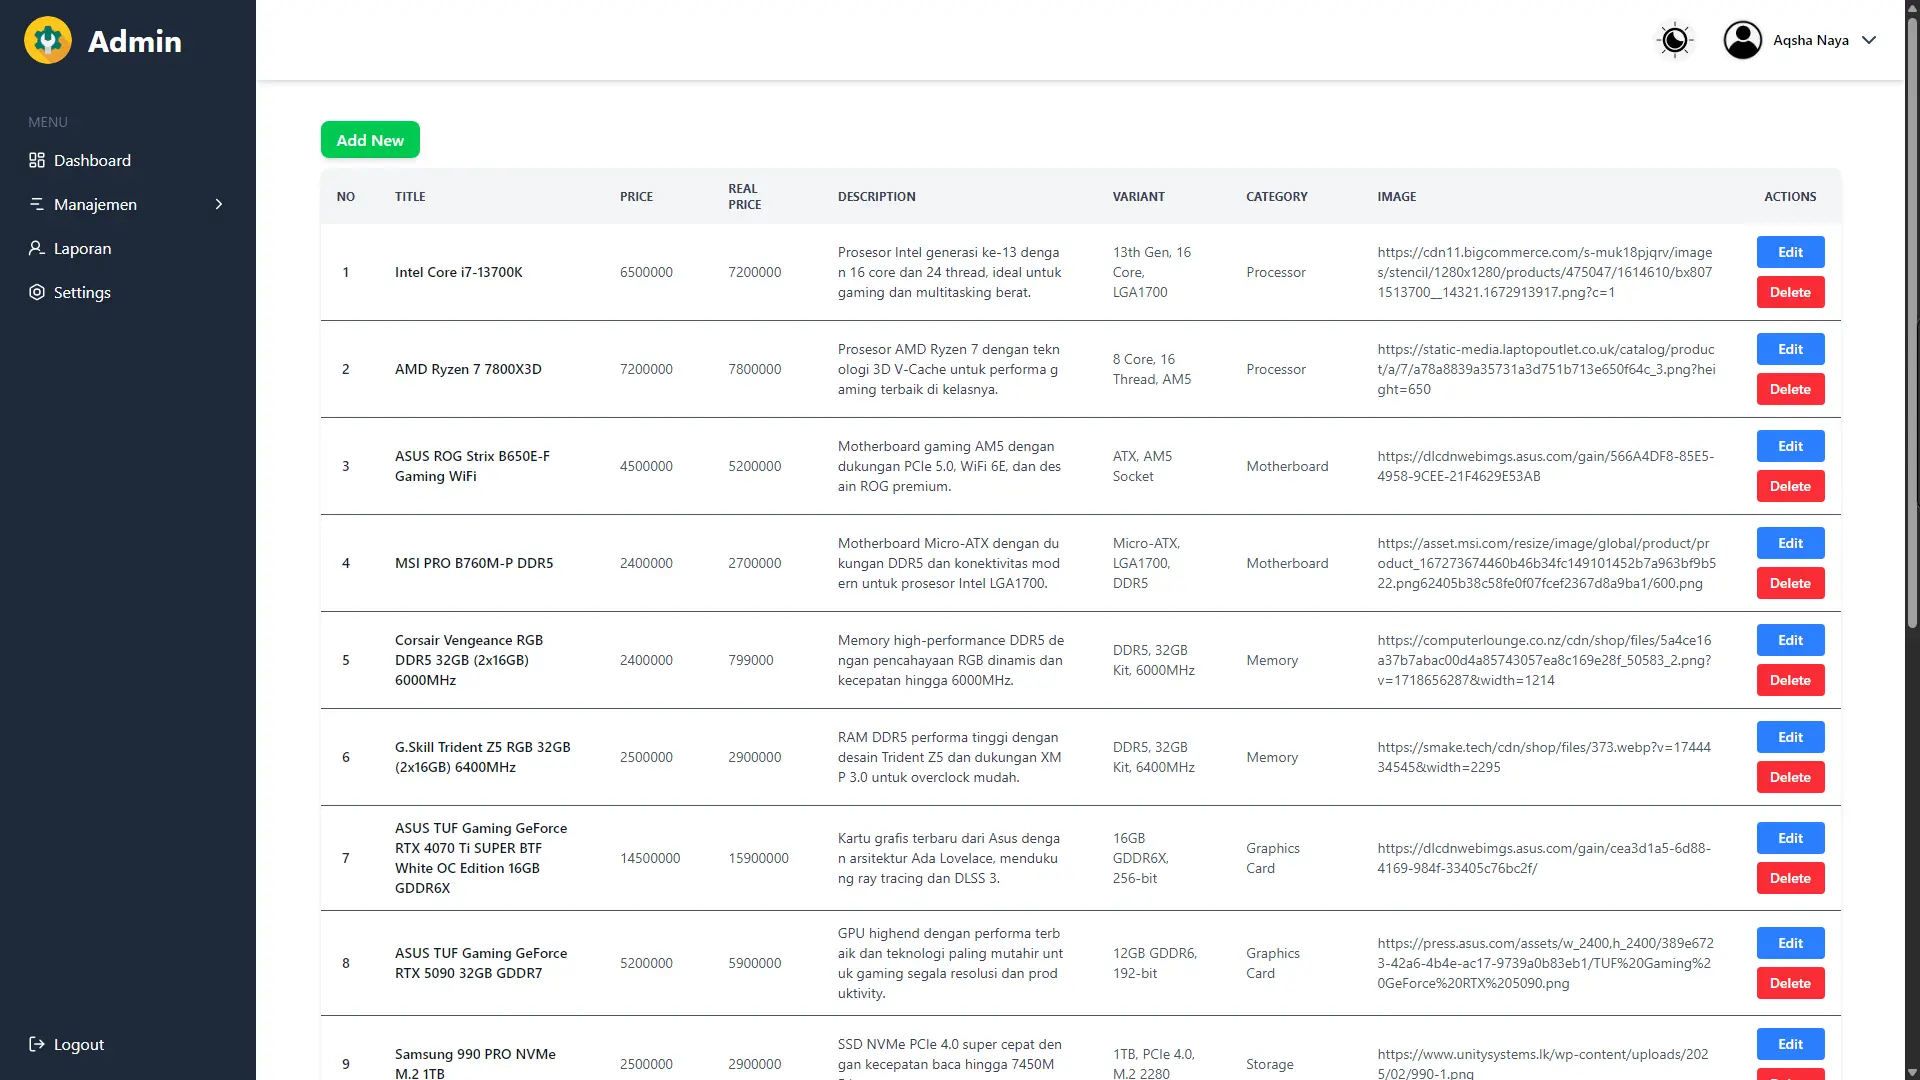Viewport: 1920px width, 1080px height.
Task: Delete the RTX 5090 32GB GDDR7 row
Action: pyautogui.click(x=1790, y=983)
